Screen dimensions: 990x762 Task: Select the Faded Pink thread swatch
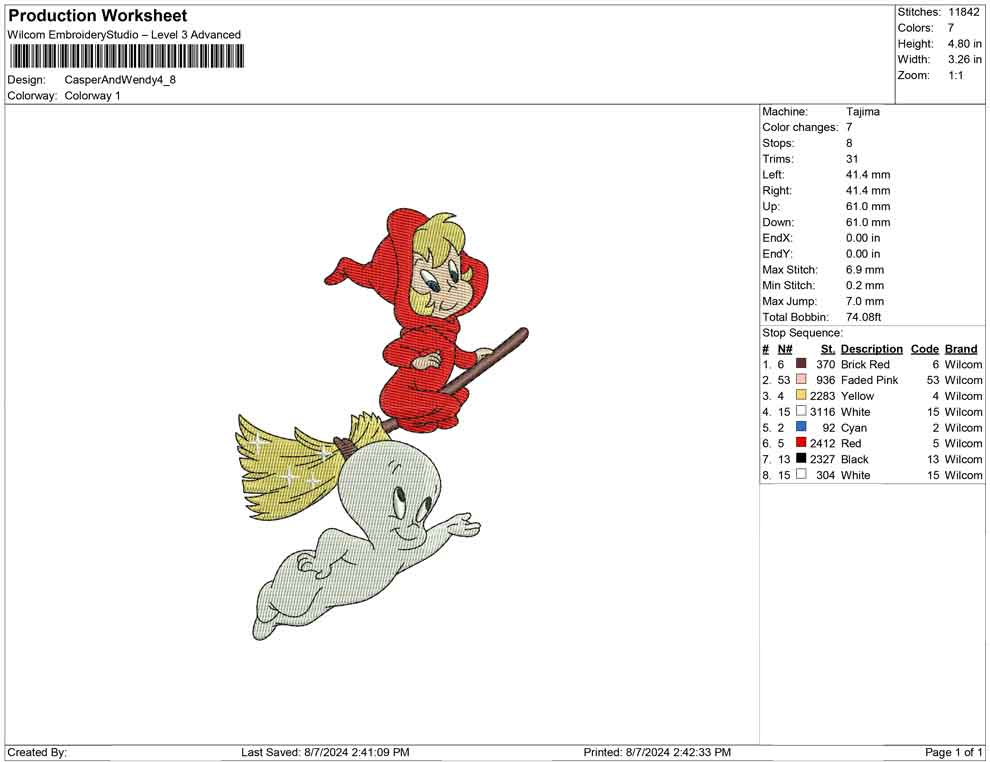click(x=801, y=380)
